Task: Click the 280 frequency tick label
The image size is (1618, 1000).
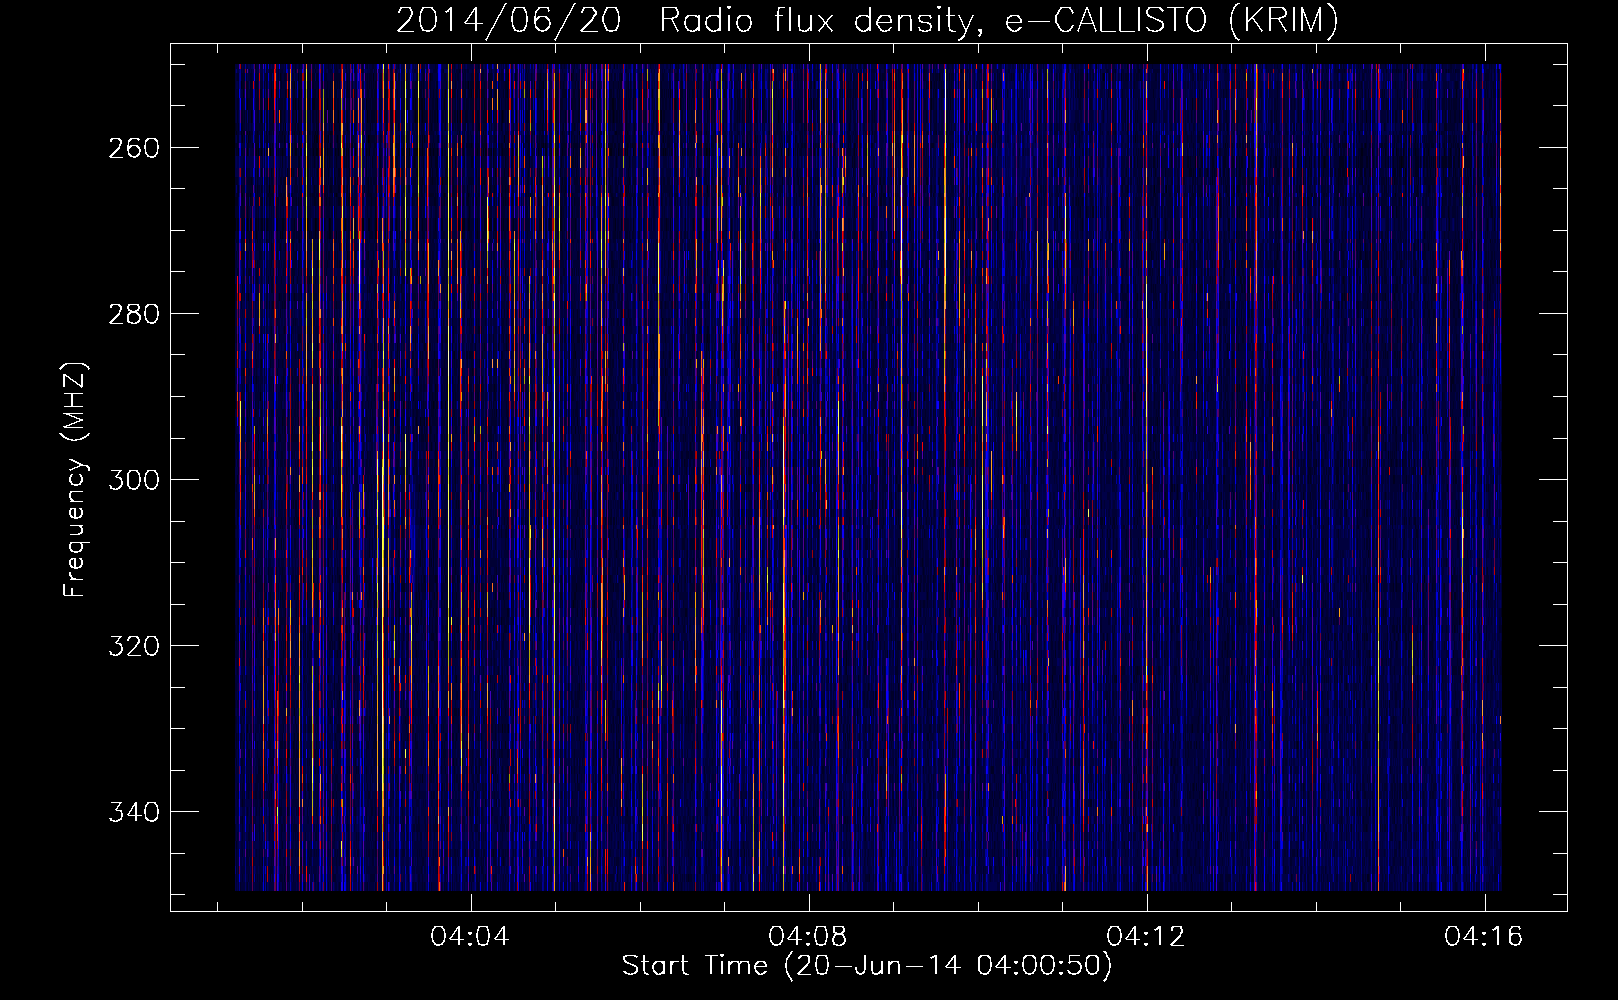Action: [x=133, y=314]
